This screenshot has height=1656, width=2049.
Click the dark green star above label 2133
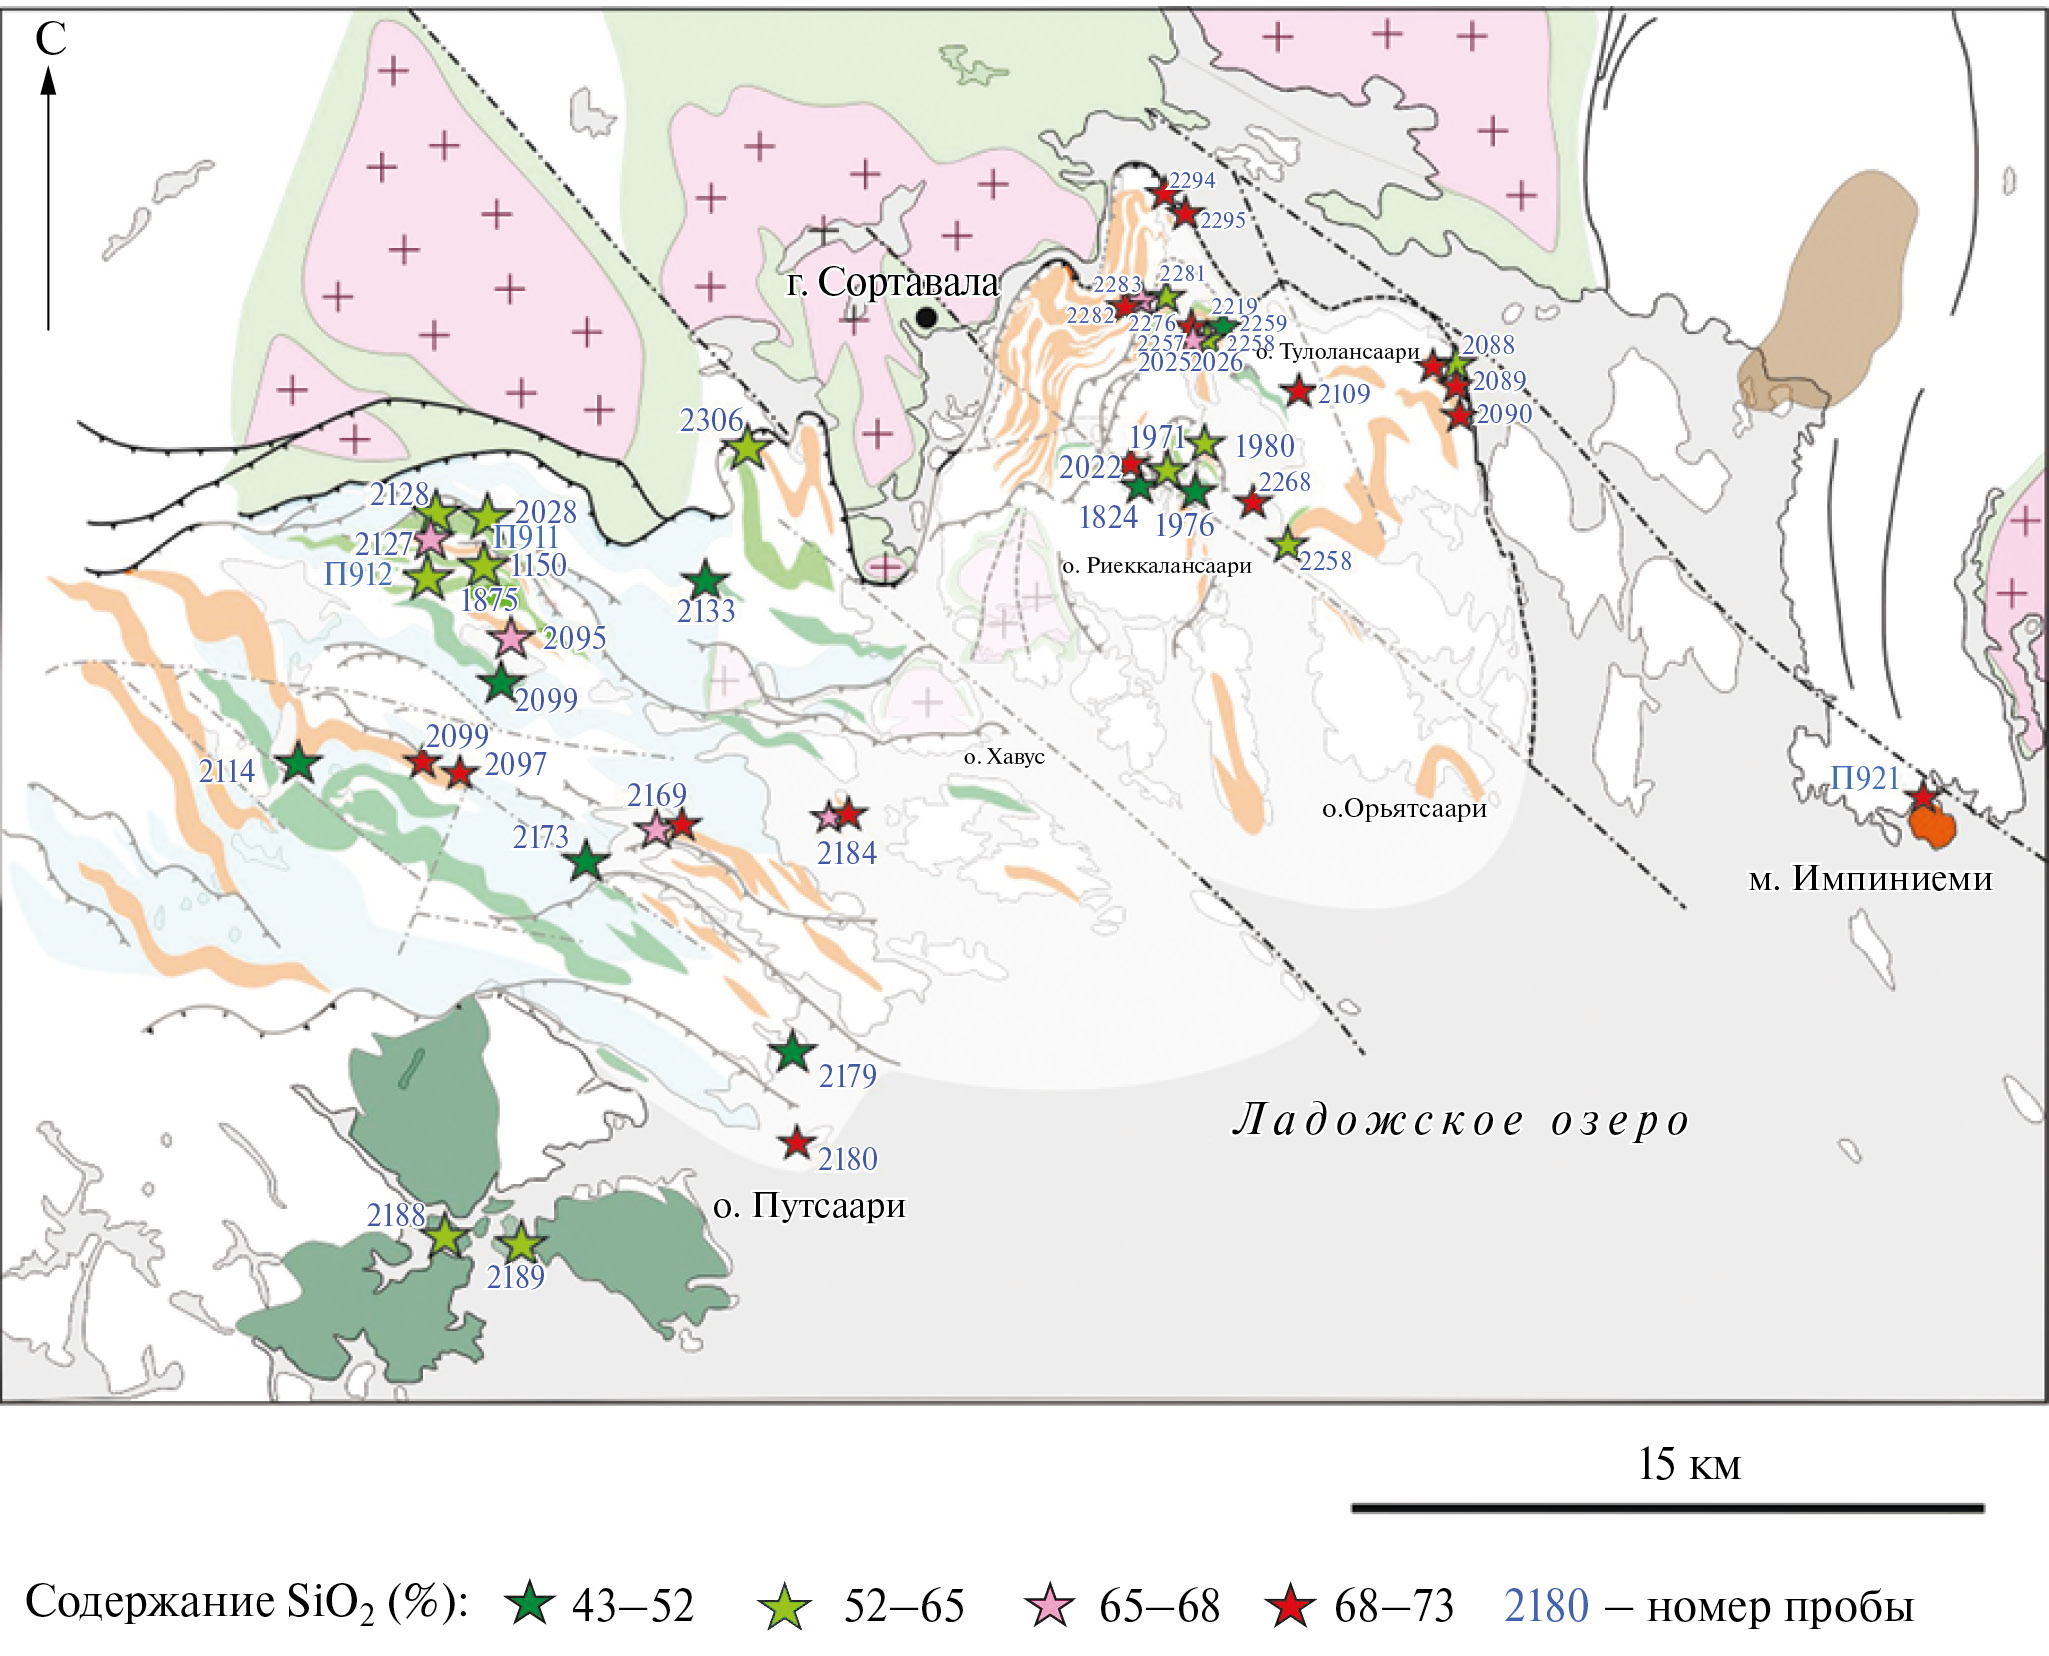coord(706,580)
